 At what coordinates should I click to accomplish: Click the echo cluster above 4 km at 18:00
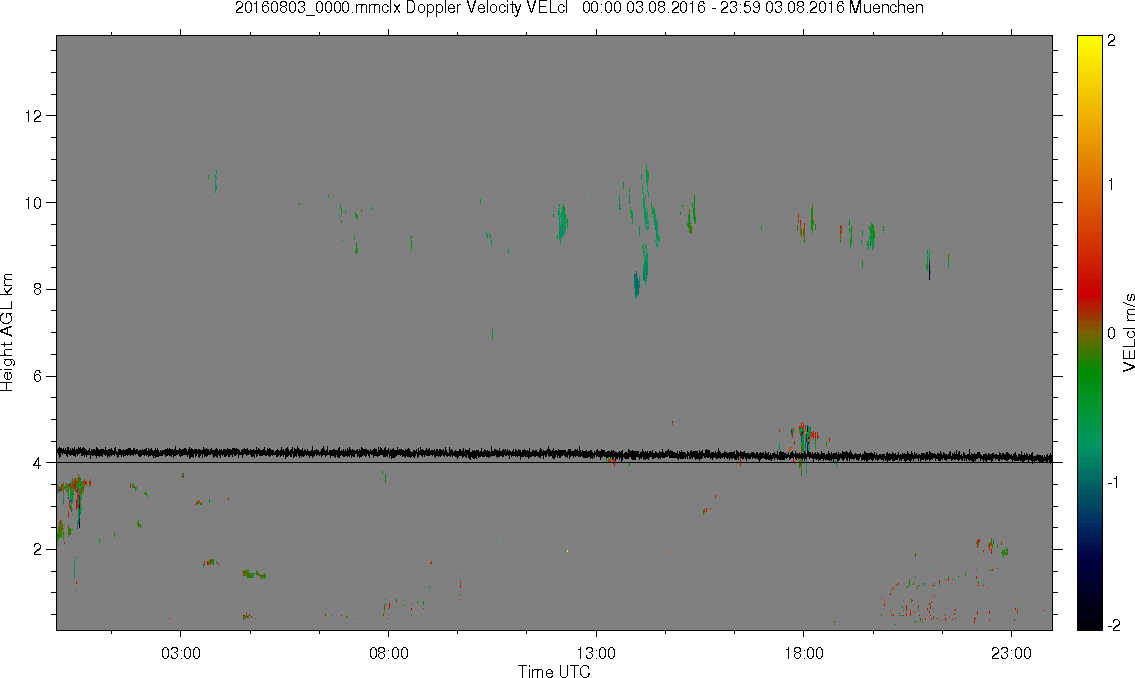click(804, 440)
